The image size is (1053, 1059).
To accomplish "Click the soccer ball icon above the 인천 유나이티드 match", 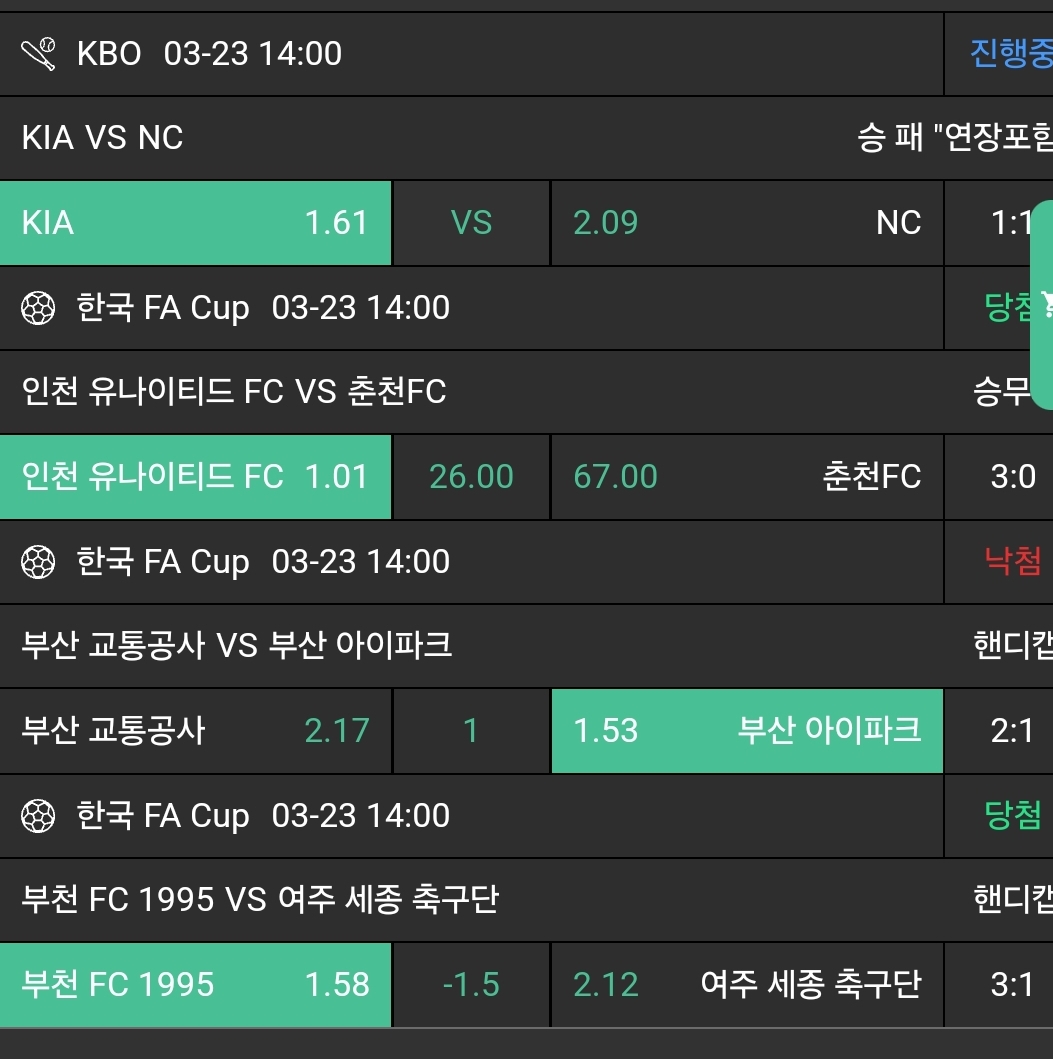I will point(38,308).
